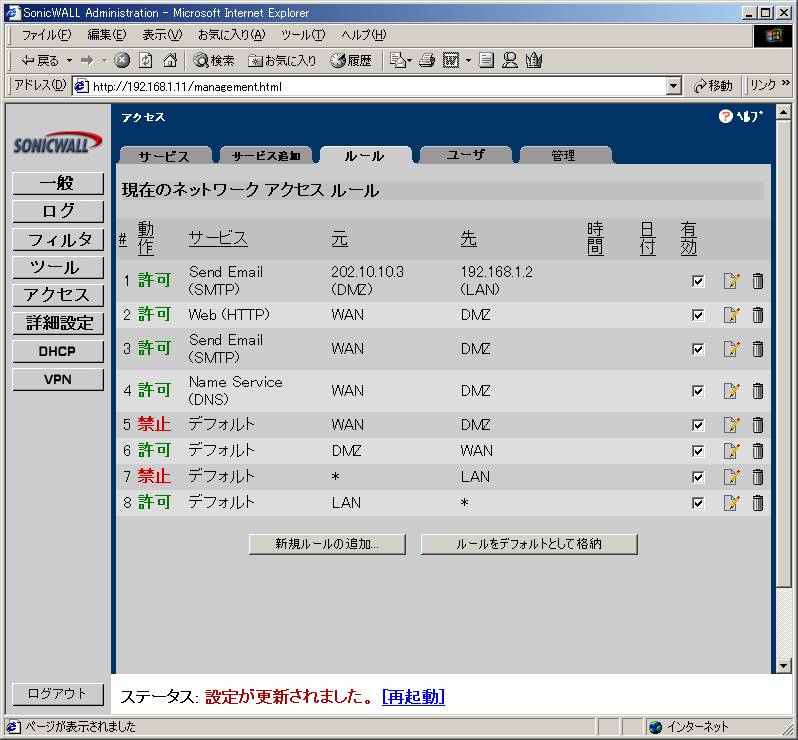Viewport: 798px width, 740px height.
Task: Expand the address bar dropdown arrow
Action: (673, 87)
